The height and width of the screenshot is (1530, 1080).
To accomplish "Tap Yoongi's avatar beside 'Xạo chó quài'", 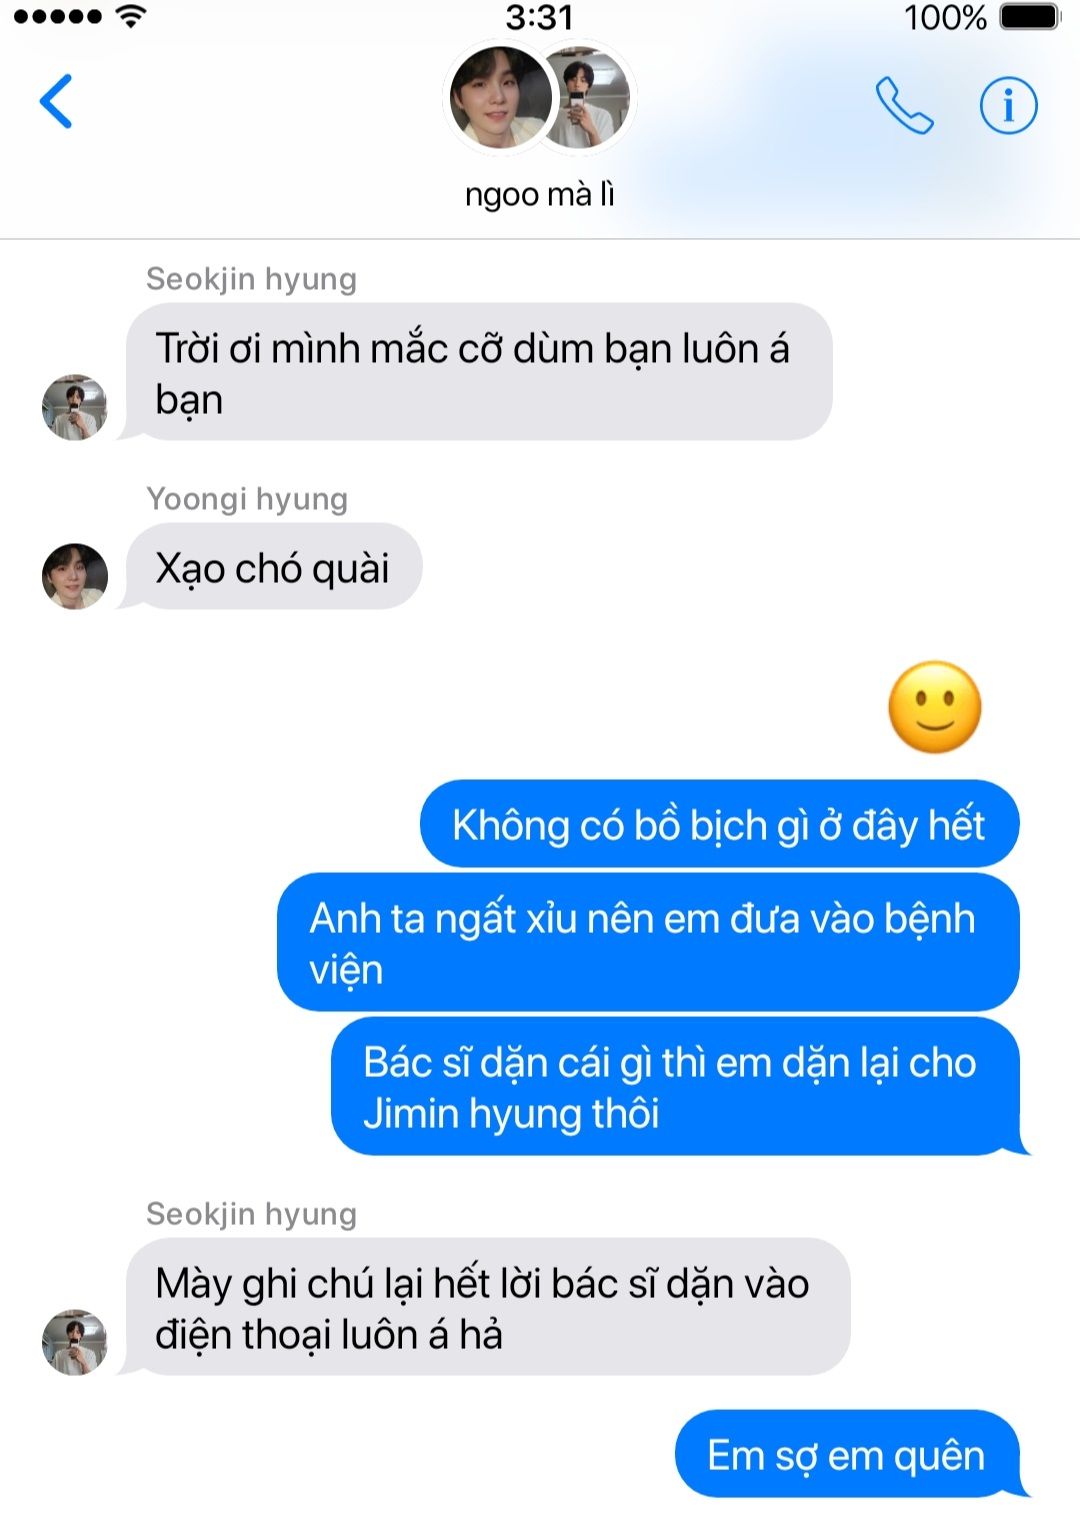I will pyautogui.click(x=75, y=576).
